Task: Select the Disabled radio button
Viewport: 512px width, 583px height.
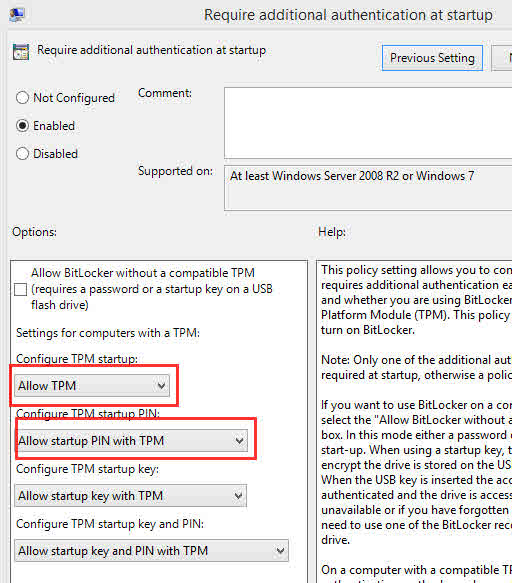Action: [x=22, y=154]
